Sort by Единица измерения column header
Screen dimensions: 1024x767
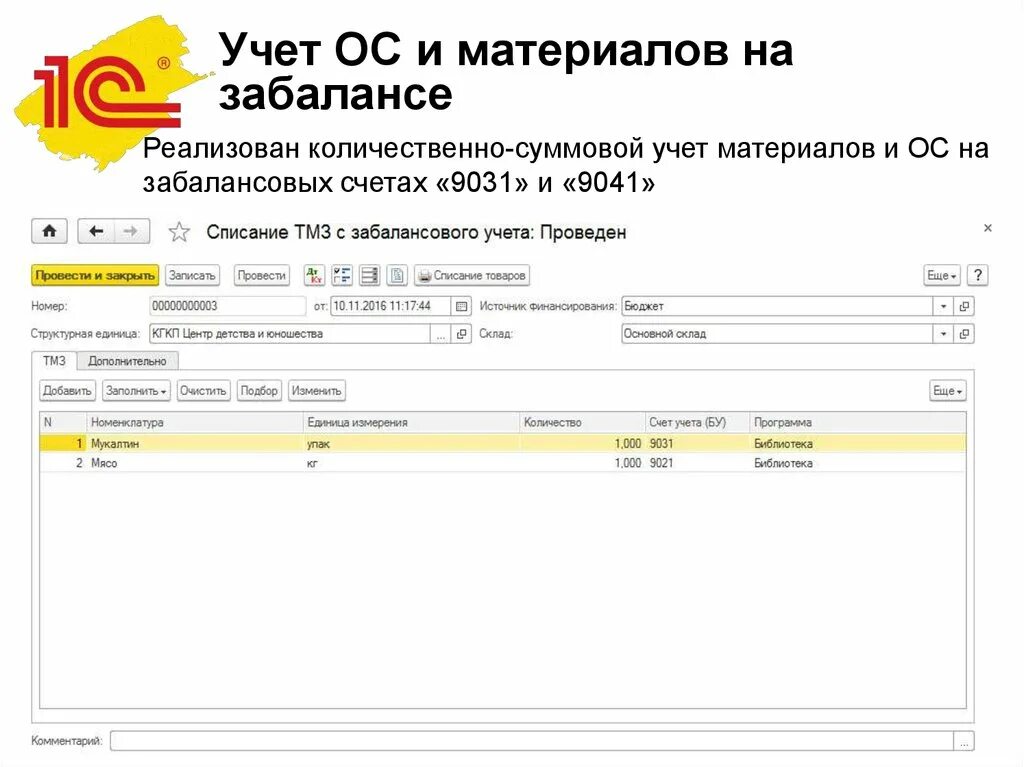pyautogui.click(x=411, y=423)
